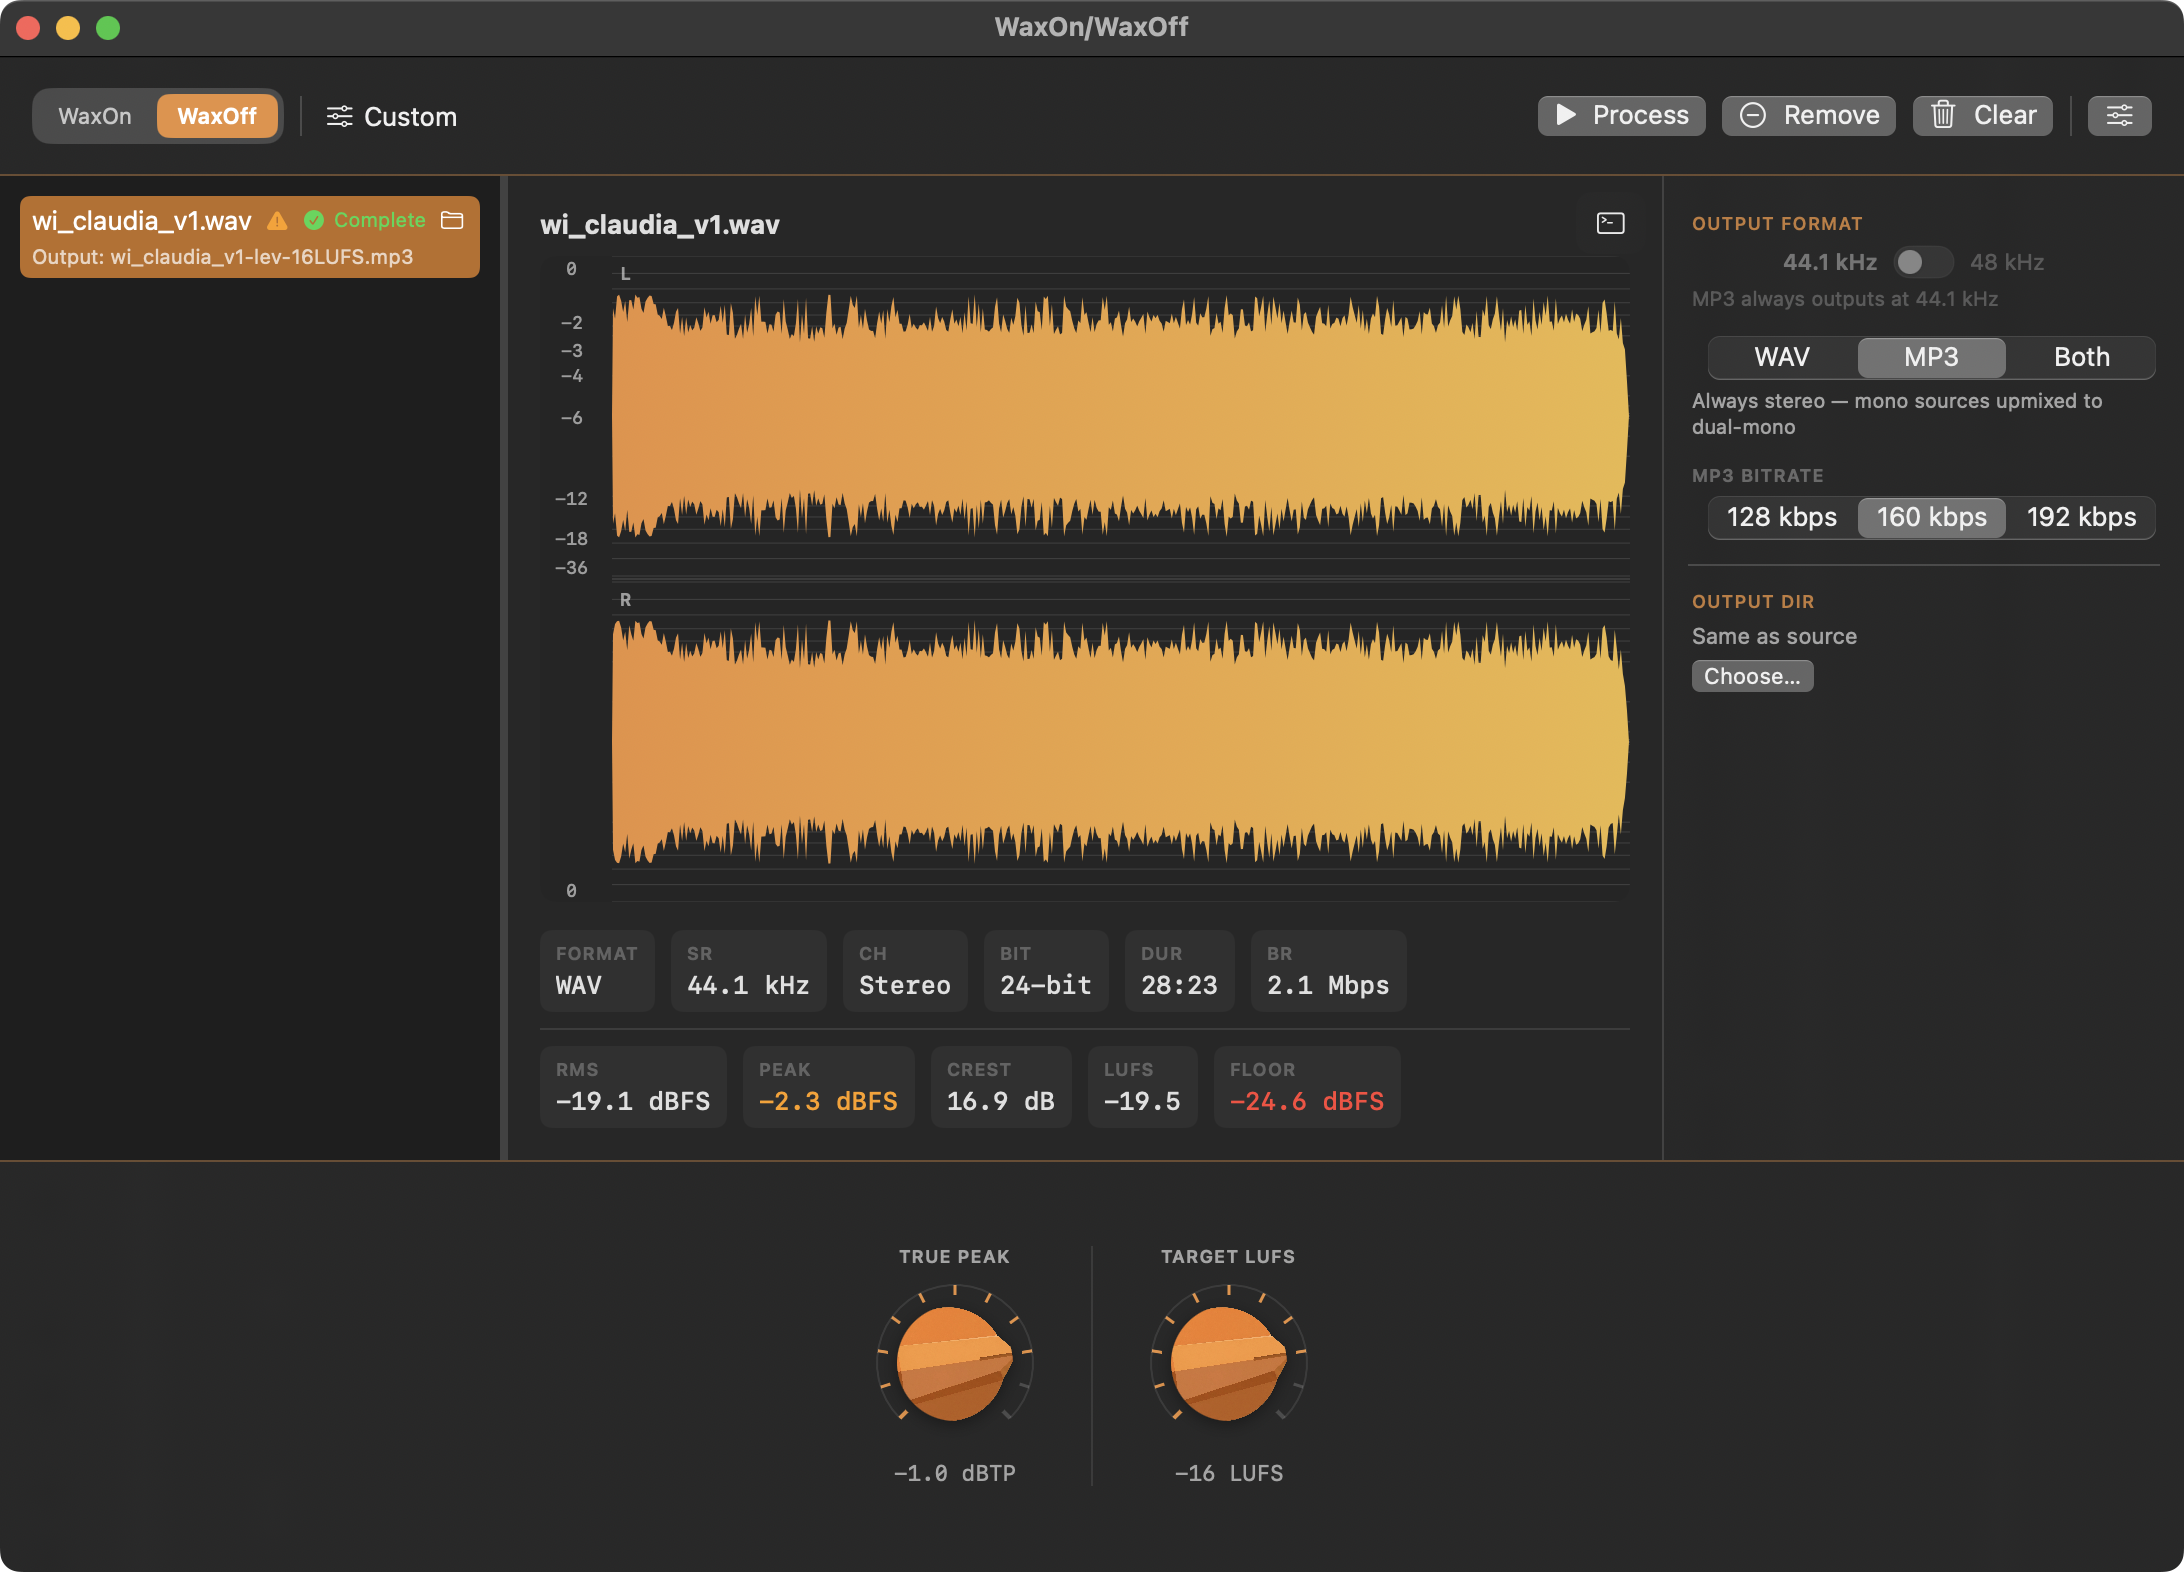2184x1572 pixels.
Task: Click the LUFS -19.5 stat
Action: 1142,1087
